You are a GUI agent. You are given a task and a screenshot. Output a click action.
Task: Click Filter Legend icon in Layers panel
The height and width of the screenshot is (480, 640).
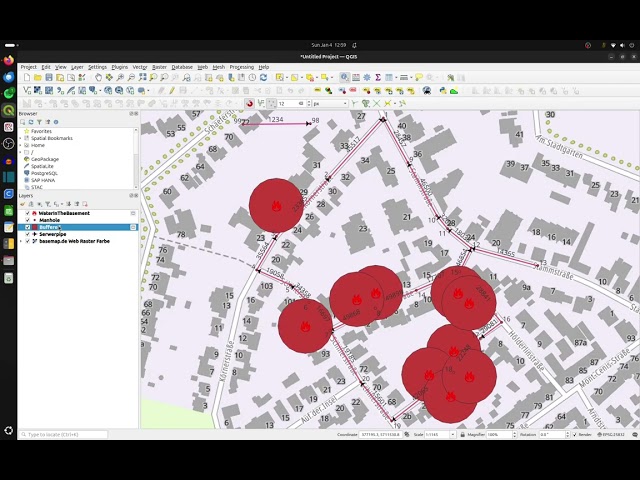[x=48, y=204]
